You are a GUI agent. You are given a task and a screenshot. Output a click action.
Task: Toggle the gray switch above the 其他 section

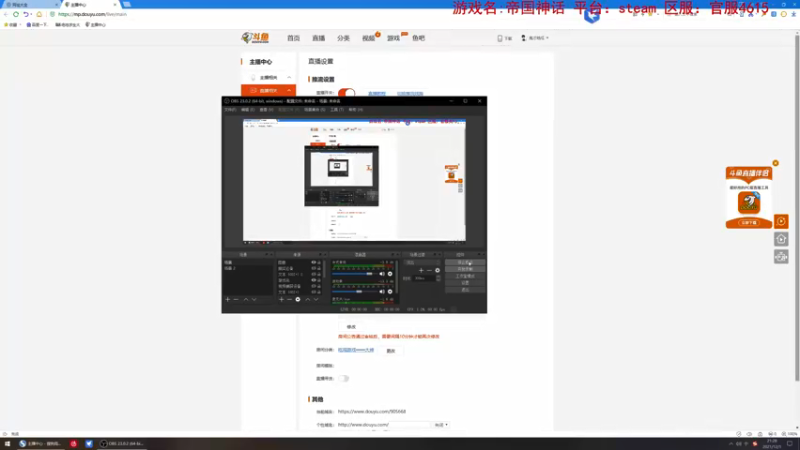343,379
